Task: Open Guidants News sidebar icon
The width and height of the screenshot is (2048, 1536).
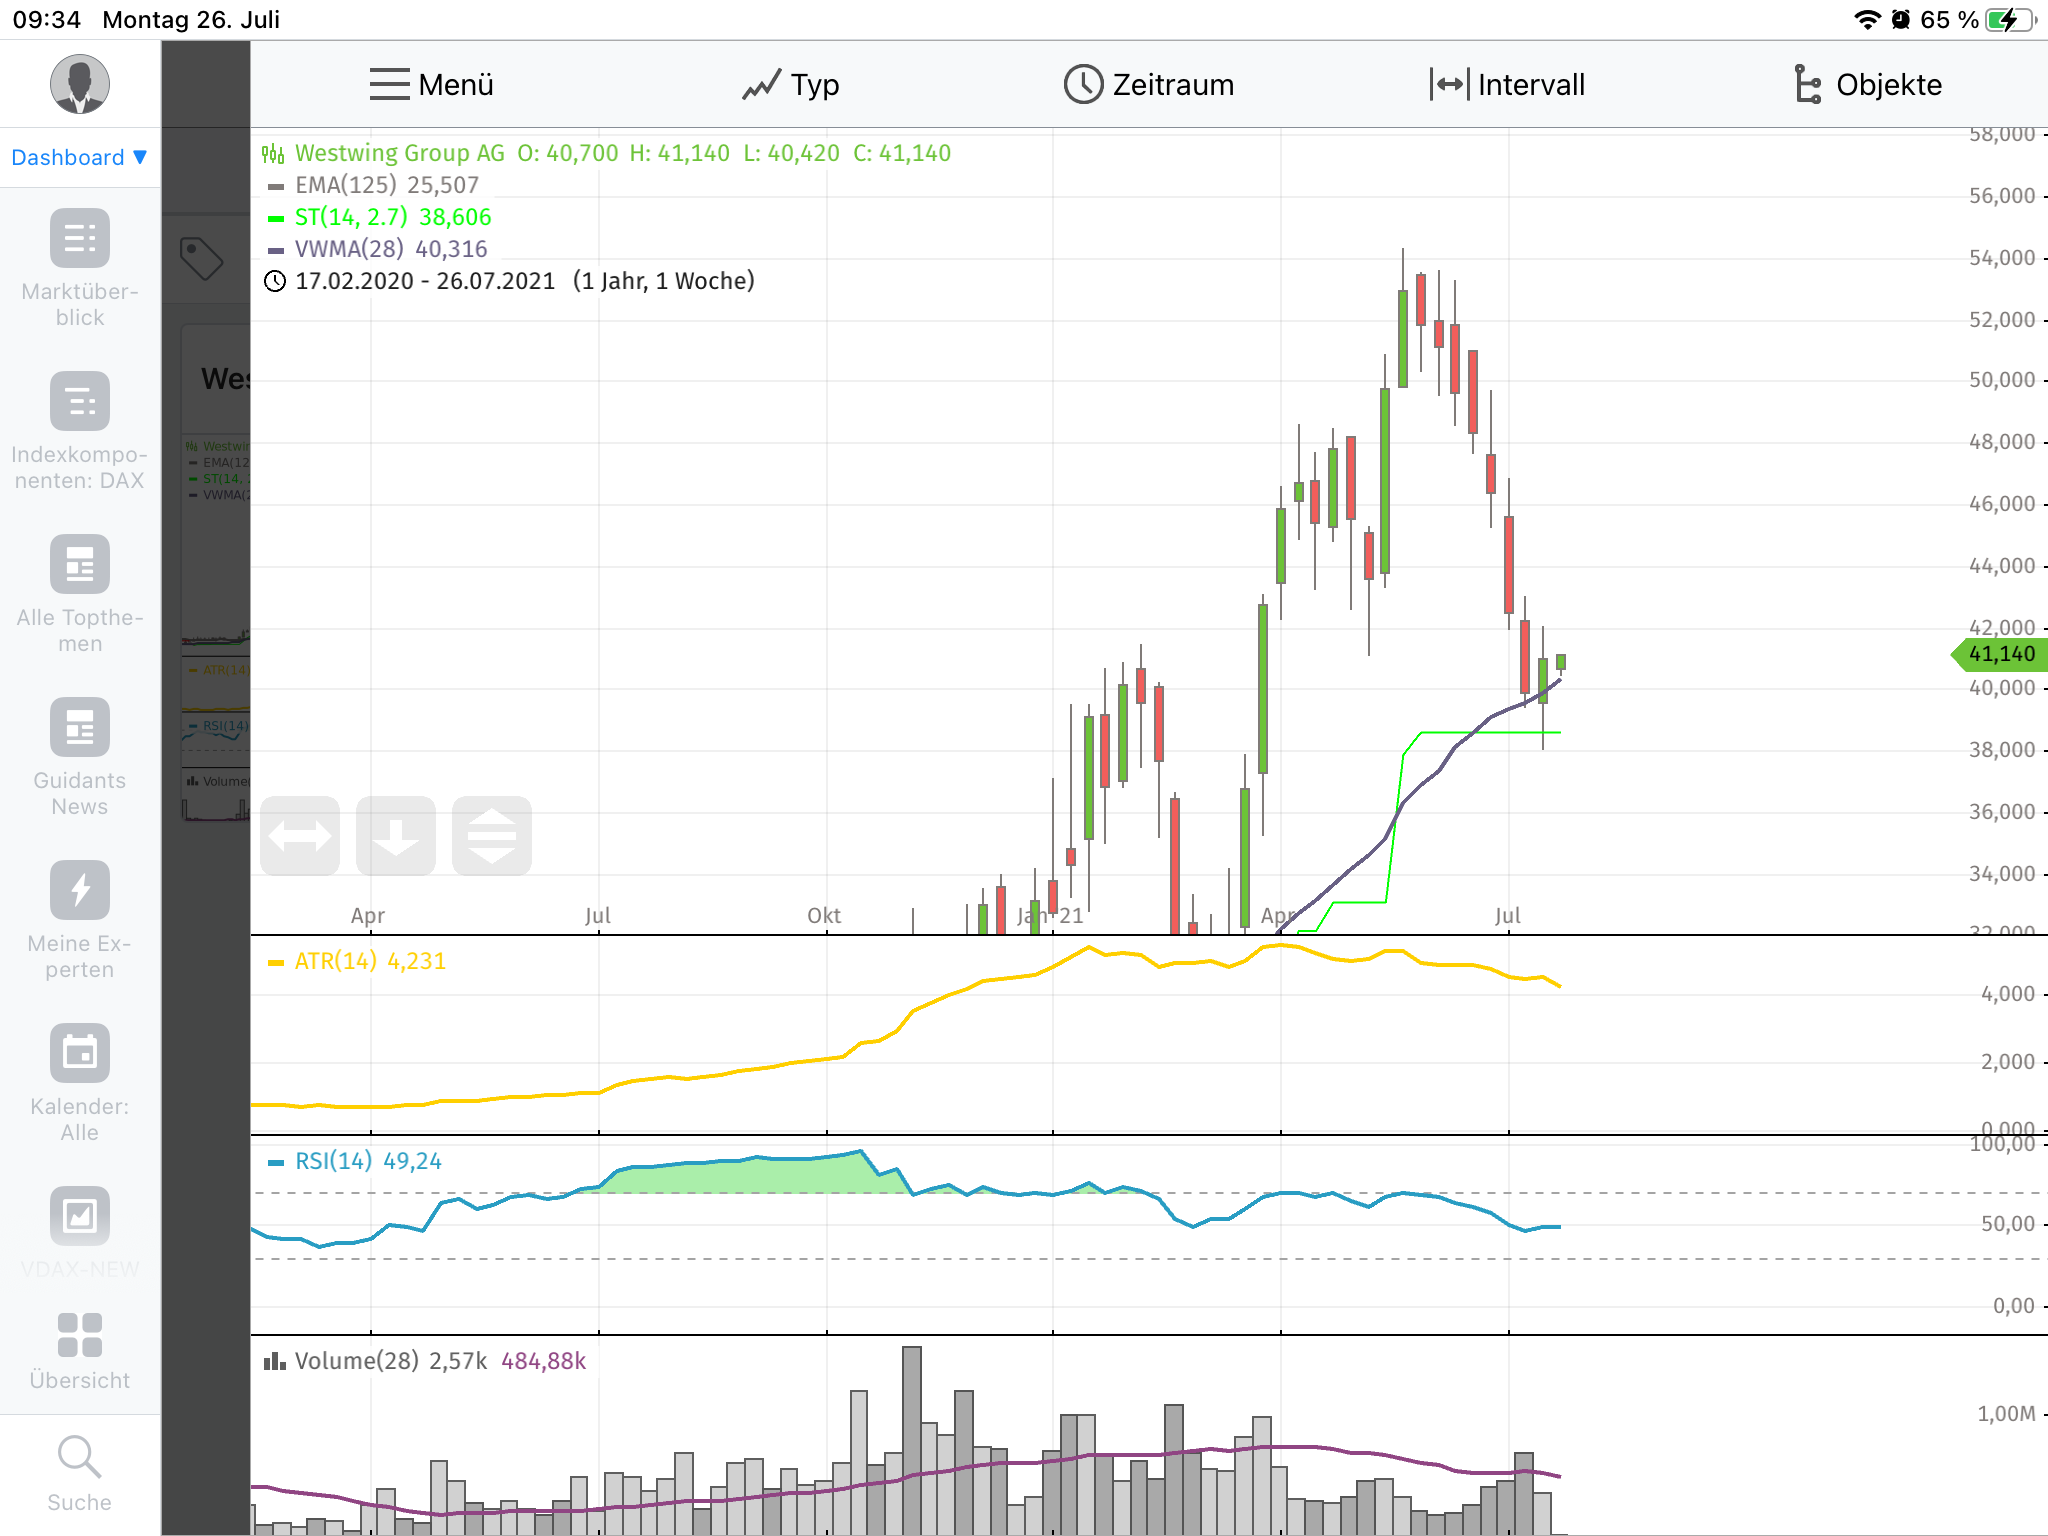Action: pos(79,727)
